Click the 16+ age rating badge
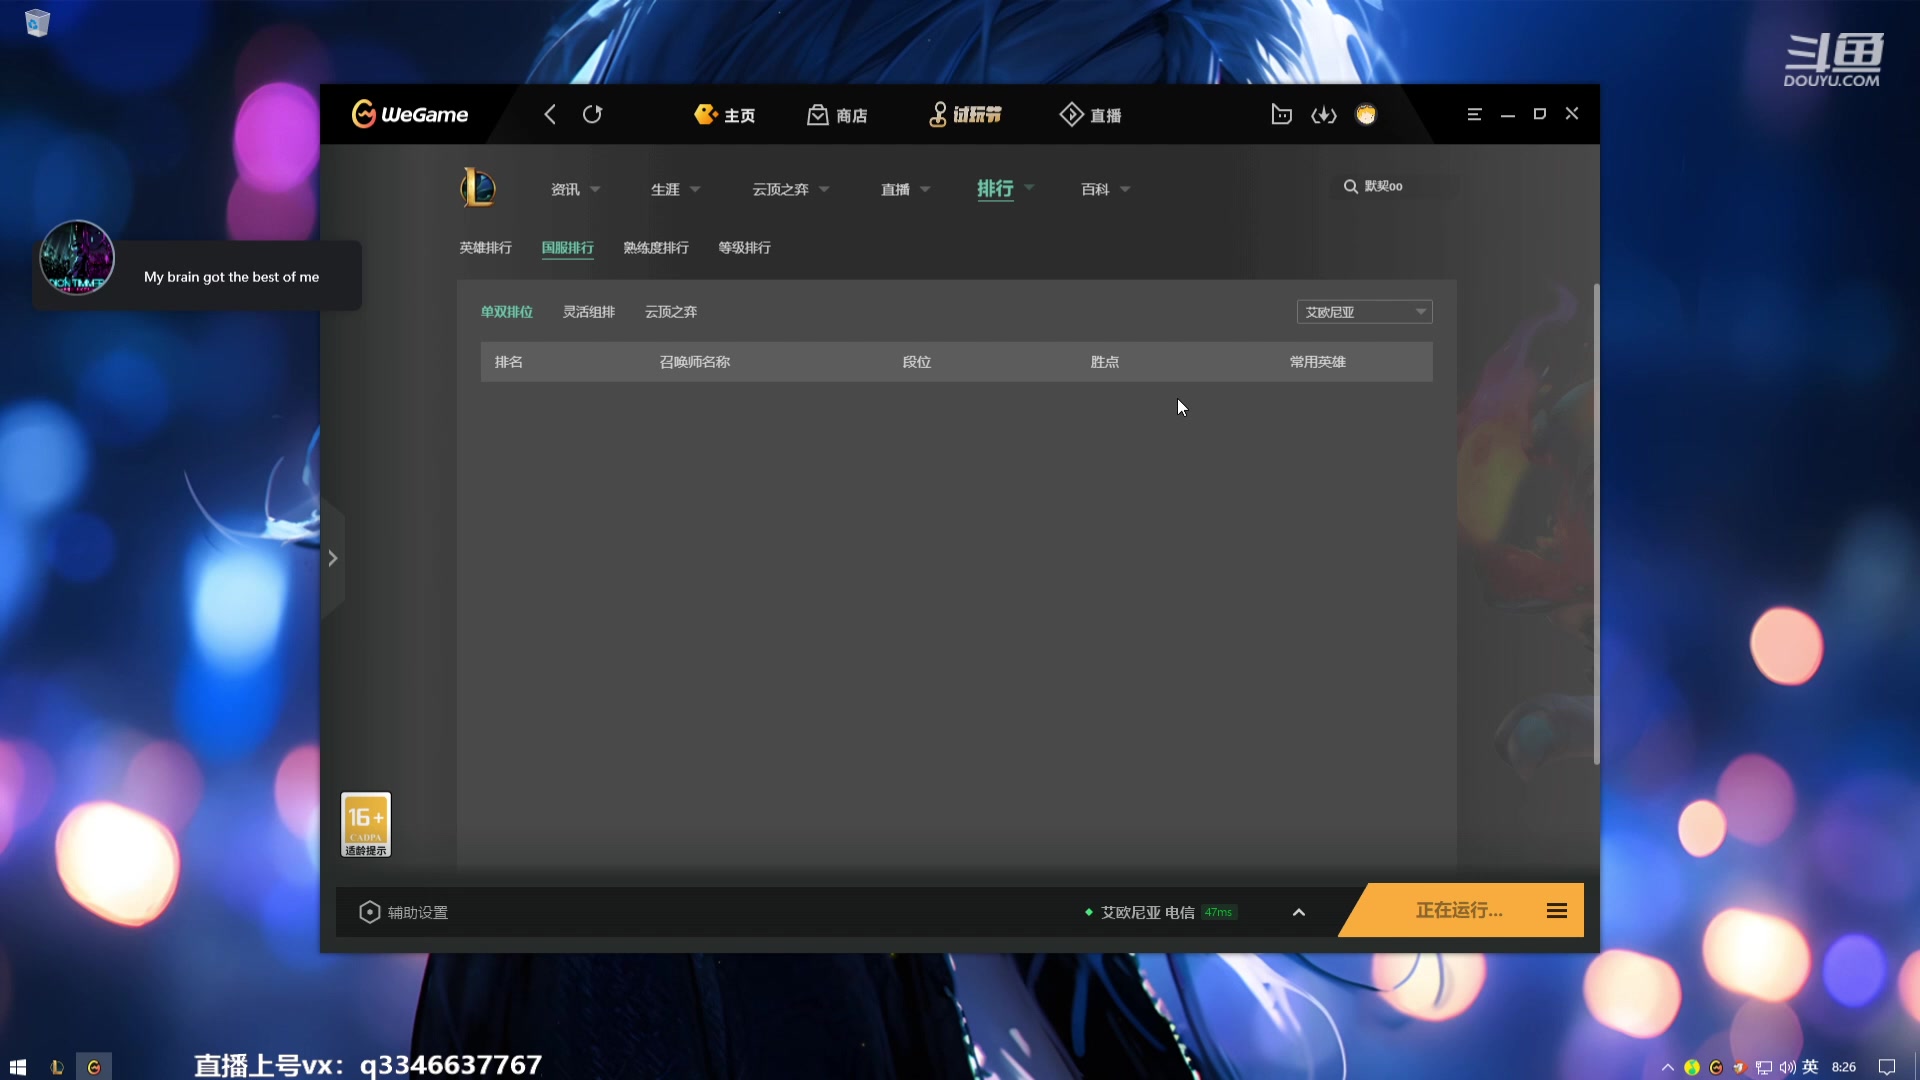The image size is (1920, 1080). tap(366, 824)
